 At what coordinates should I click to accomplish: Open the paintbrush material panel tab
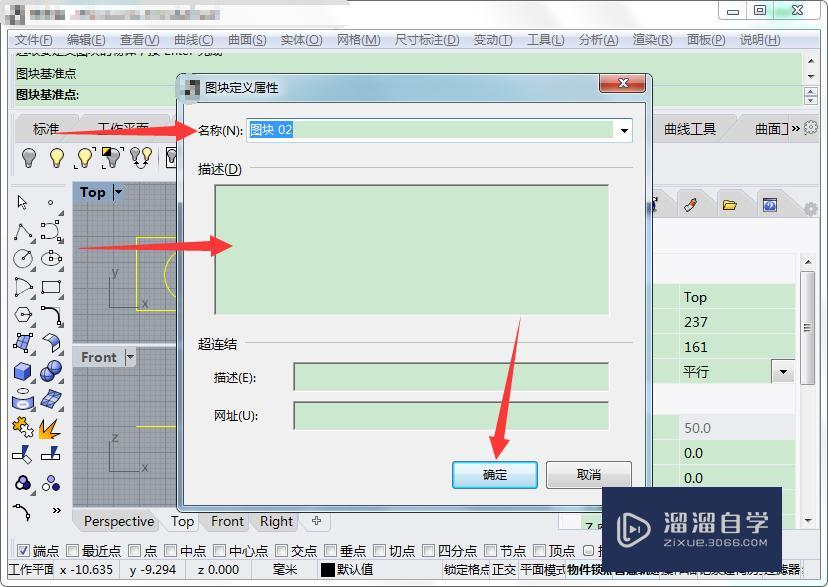[691, 205]
